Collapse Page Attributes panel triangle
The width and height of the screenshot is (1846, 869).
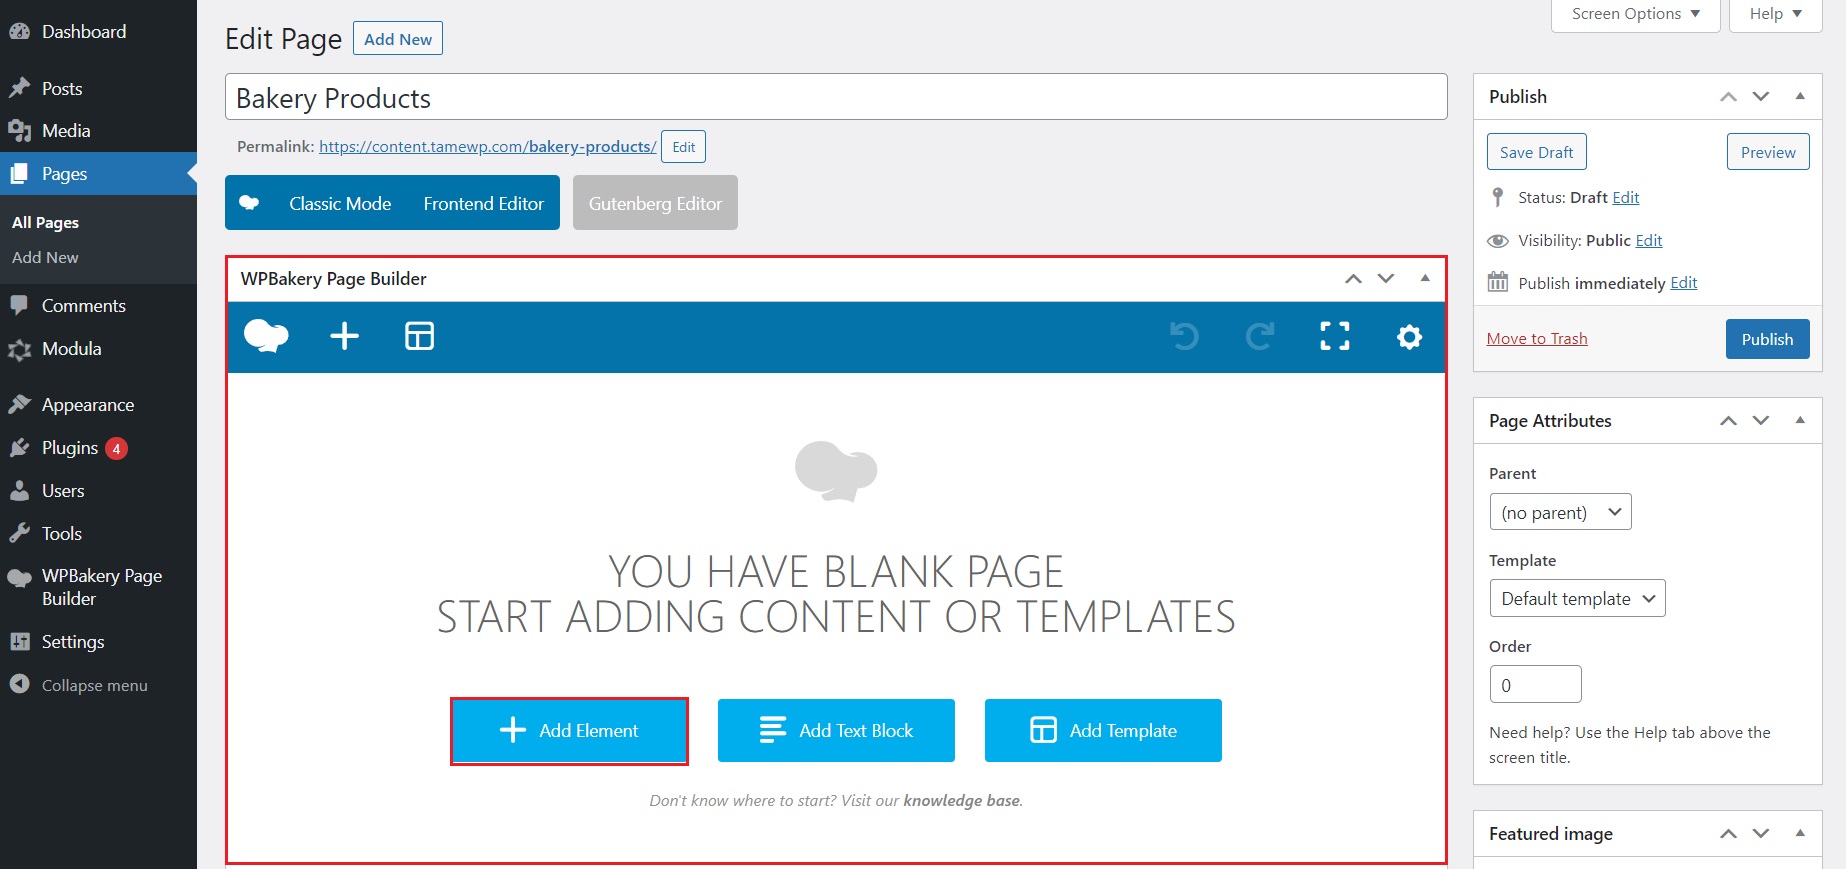tap(1800, 420)
